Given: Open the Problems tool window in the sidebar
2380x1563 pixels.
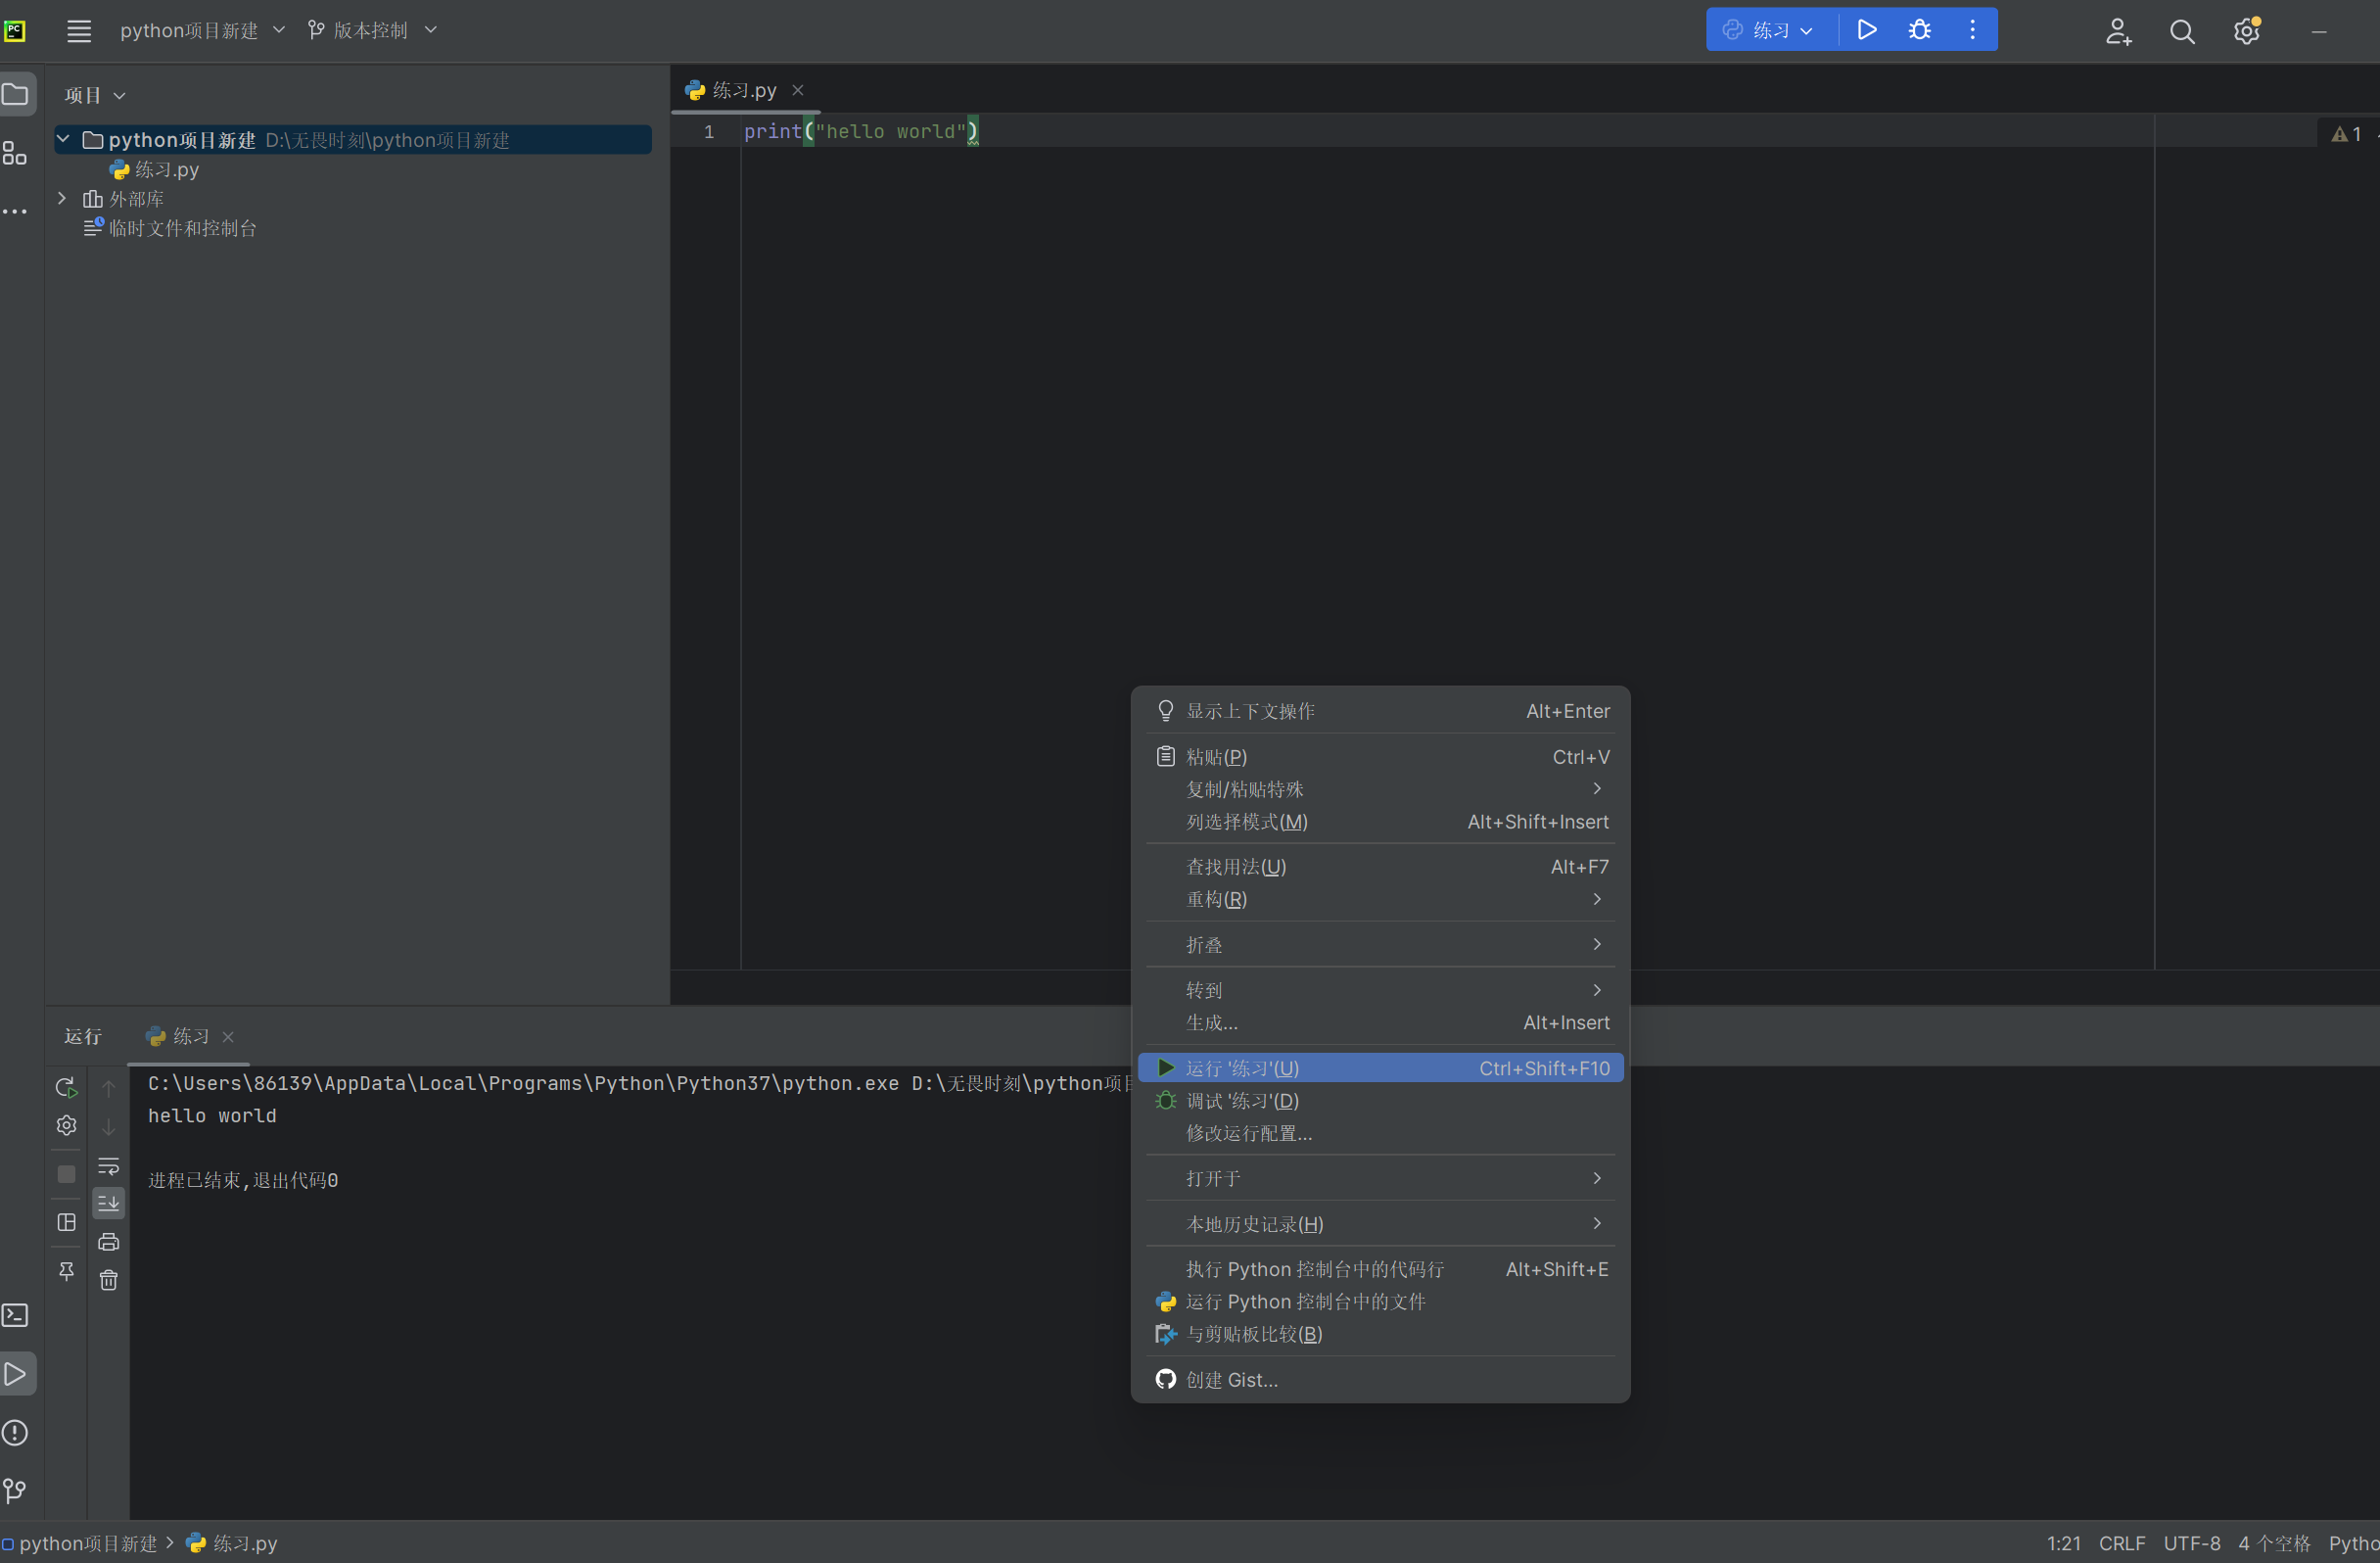Looking at the screenshot, I should [15, 1432].
